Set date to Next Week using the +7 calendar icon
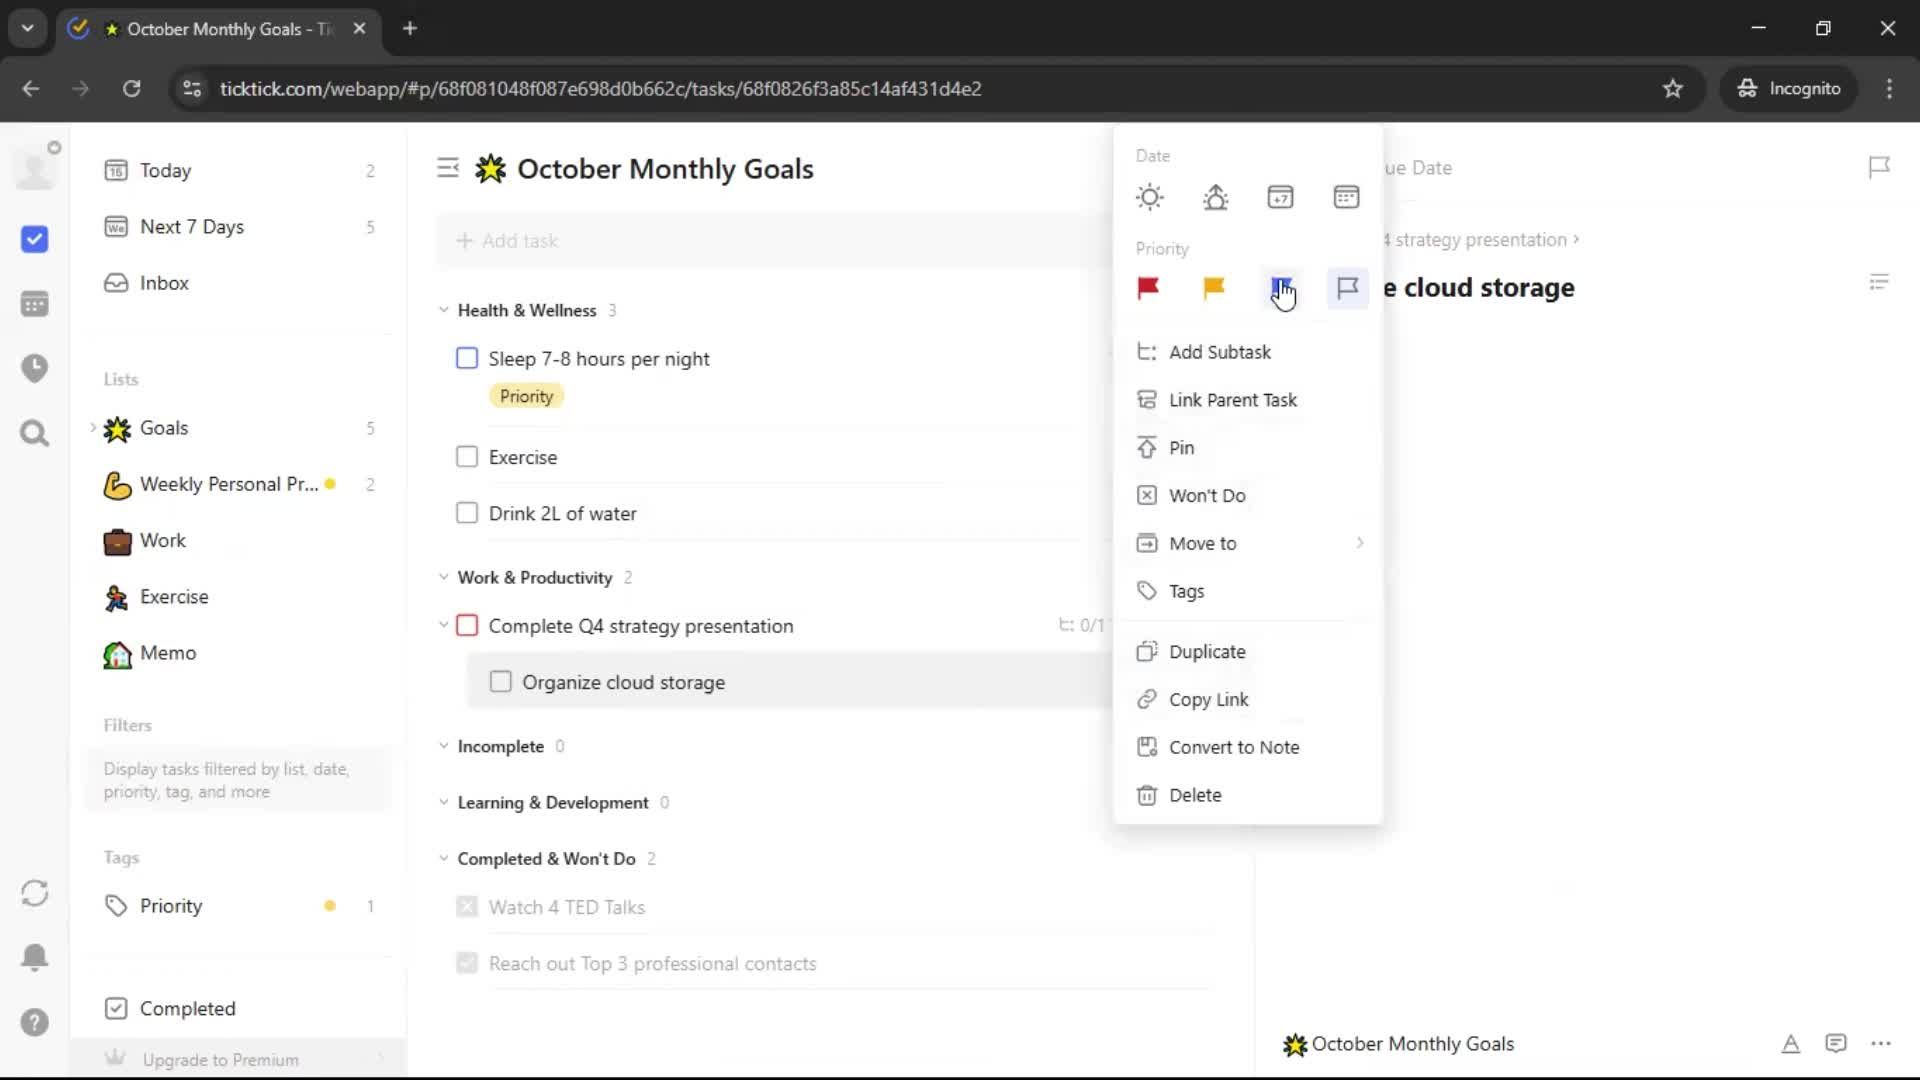Image resolution: width=1920 pixels, height=1080 pixels. 1280,197
